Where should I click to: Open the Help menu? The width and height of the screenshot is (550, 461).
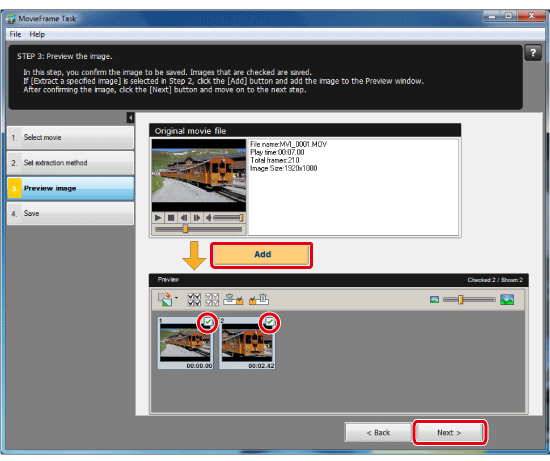coord(37,34)
